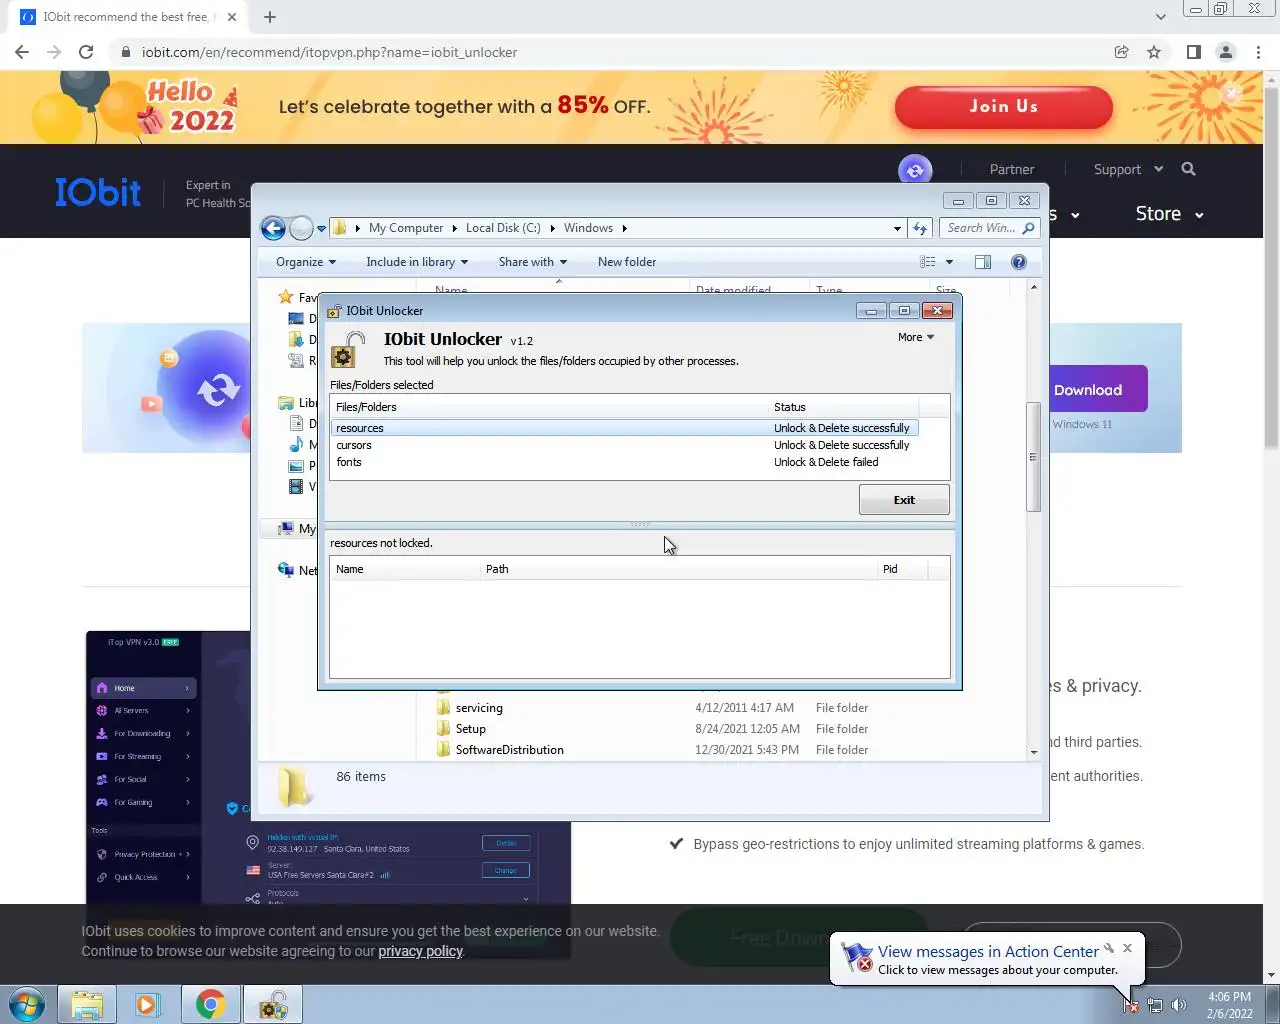
Task: Dismiss the 85% OFF banner
Action: [1231, 93]
